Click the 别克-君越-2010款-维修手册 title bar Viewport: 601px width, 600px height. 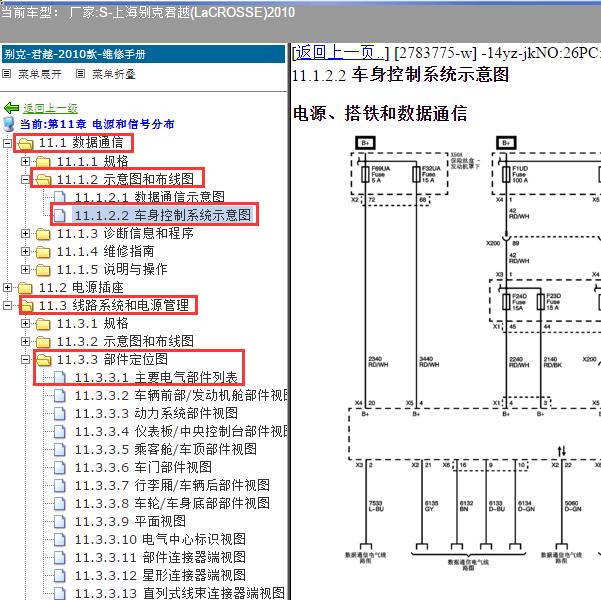coord(143,54)
